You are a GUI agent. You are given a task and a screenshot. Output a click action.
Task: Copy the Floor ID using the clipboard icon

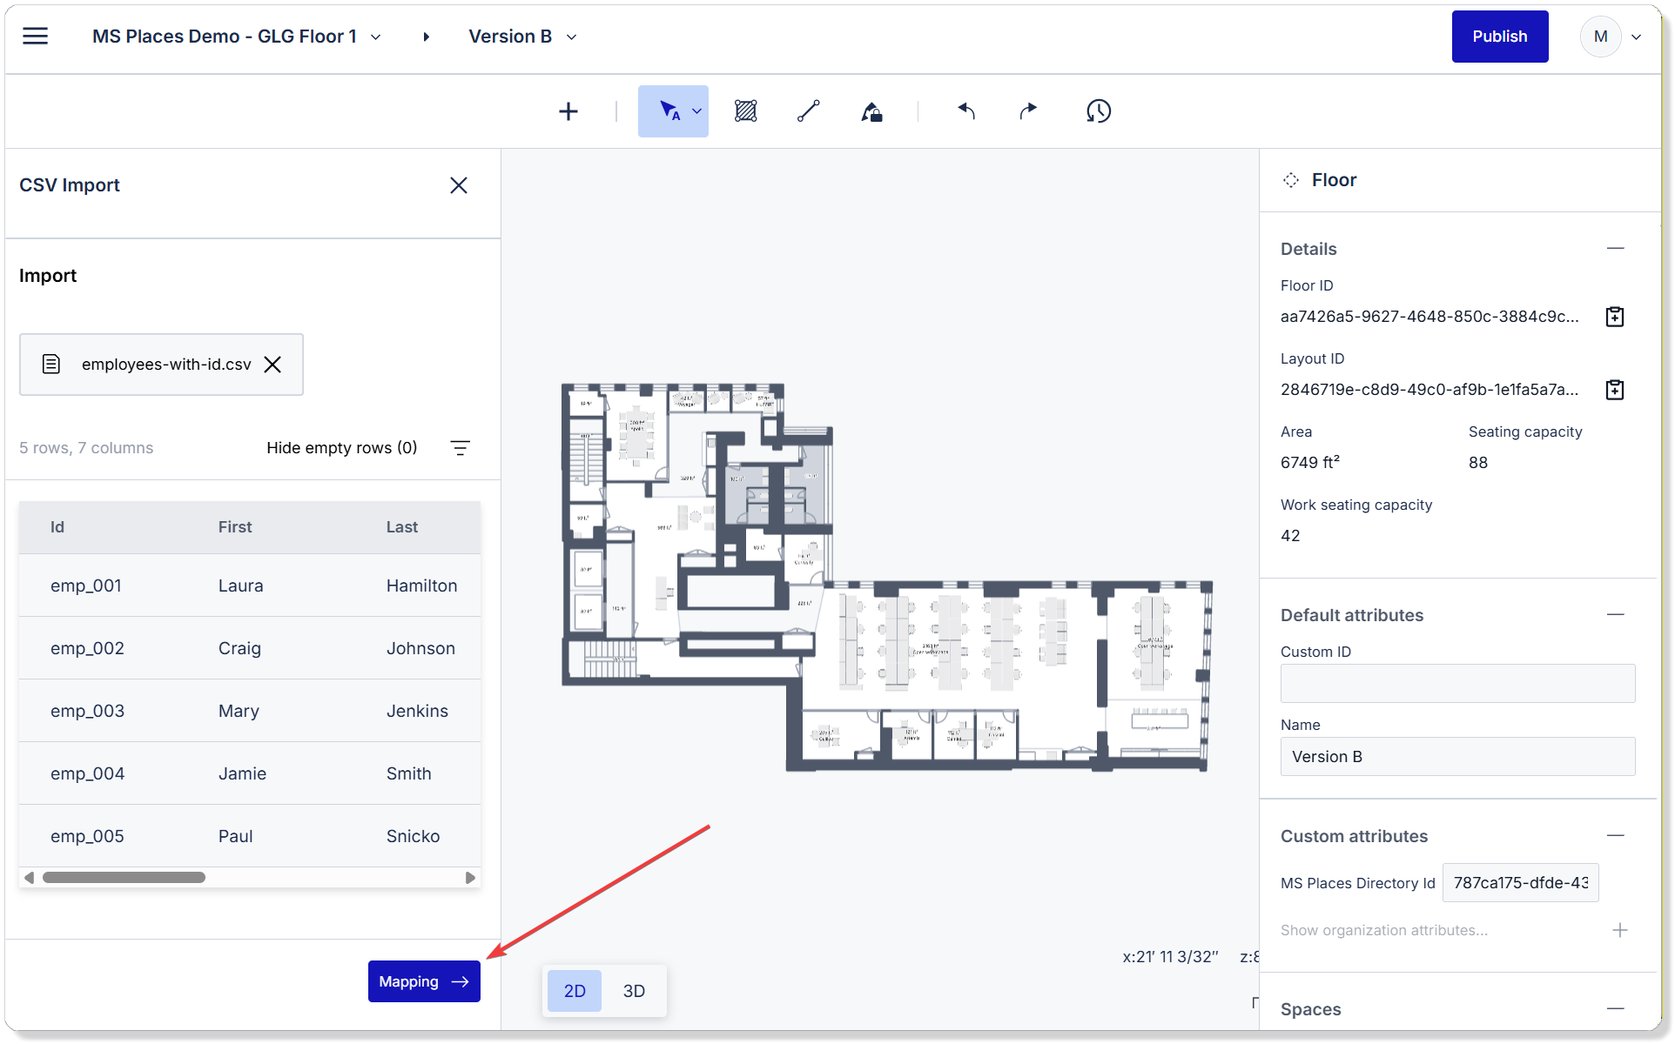pyautogui.click(x=1614, y=317)
